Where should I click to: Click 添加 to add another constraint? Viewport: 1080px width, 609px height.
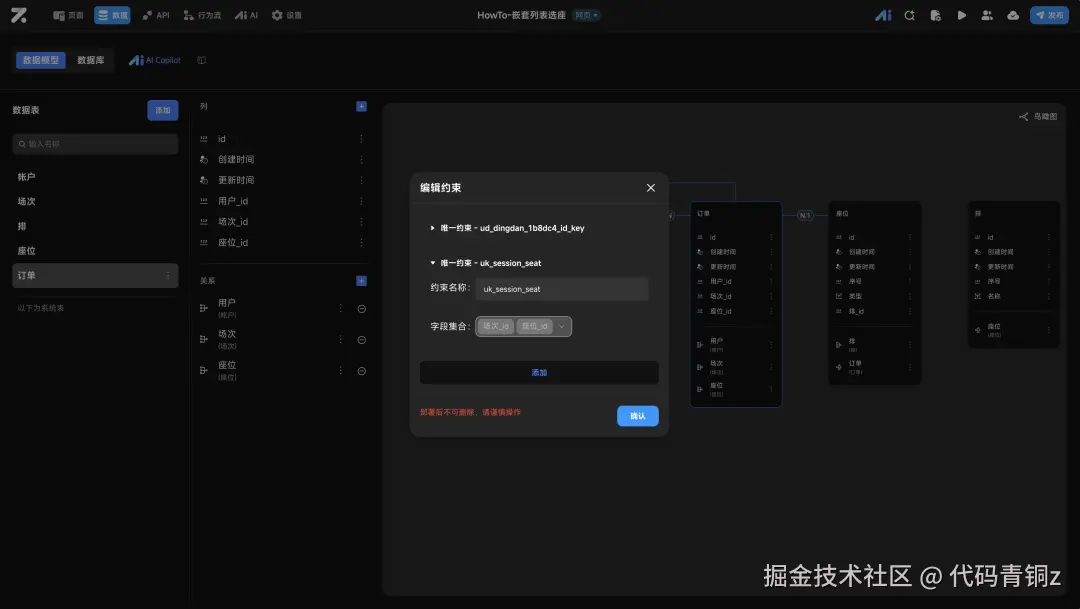(x=539, y=373)
